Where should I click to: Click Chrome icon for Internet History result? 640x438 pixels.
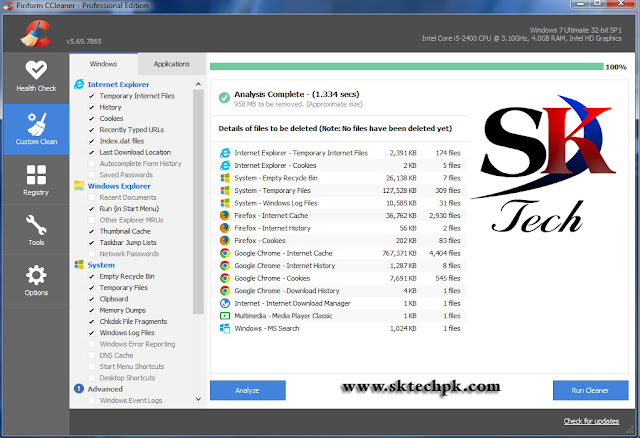click(x=225, y=266)
